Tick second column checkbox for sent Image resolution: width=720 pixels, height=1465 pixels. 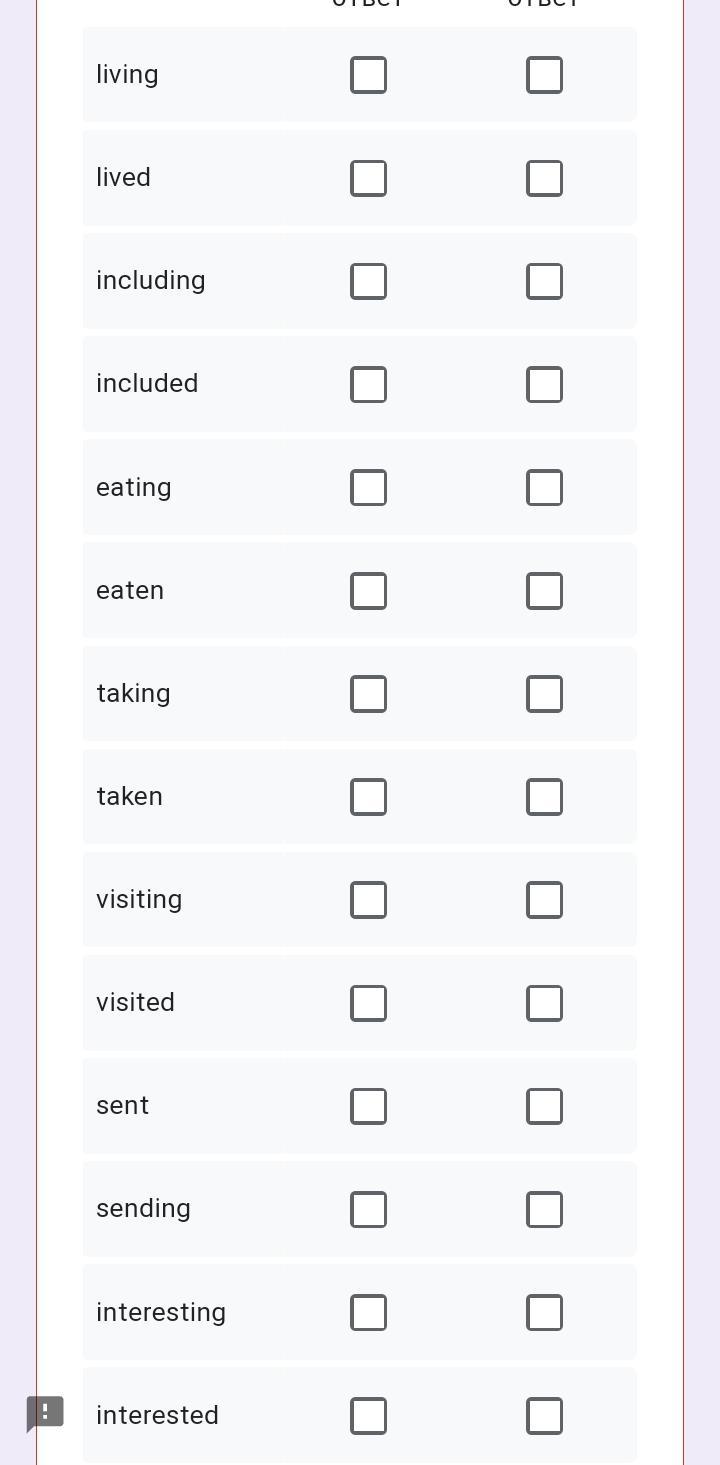point(544,1106)
